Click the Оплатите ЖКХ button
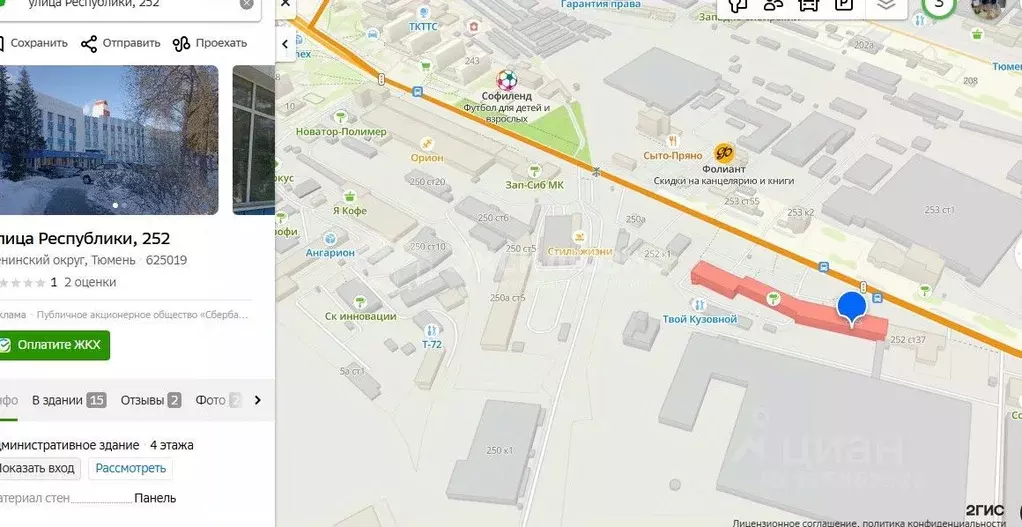The width and height of the screenshot is (1022, 527). 53,345
